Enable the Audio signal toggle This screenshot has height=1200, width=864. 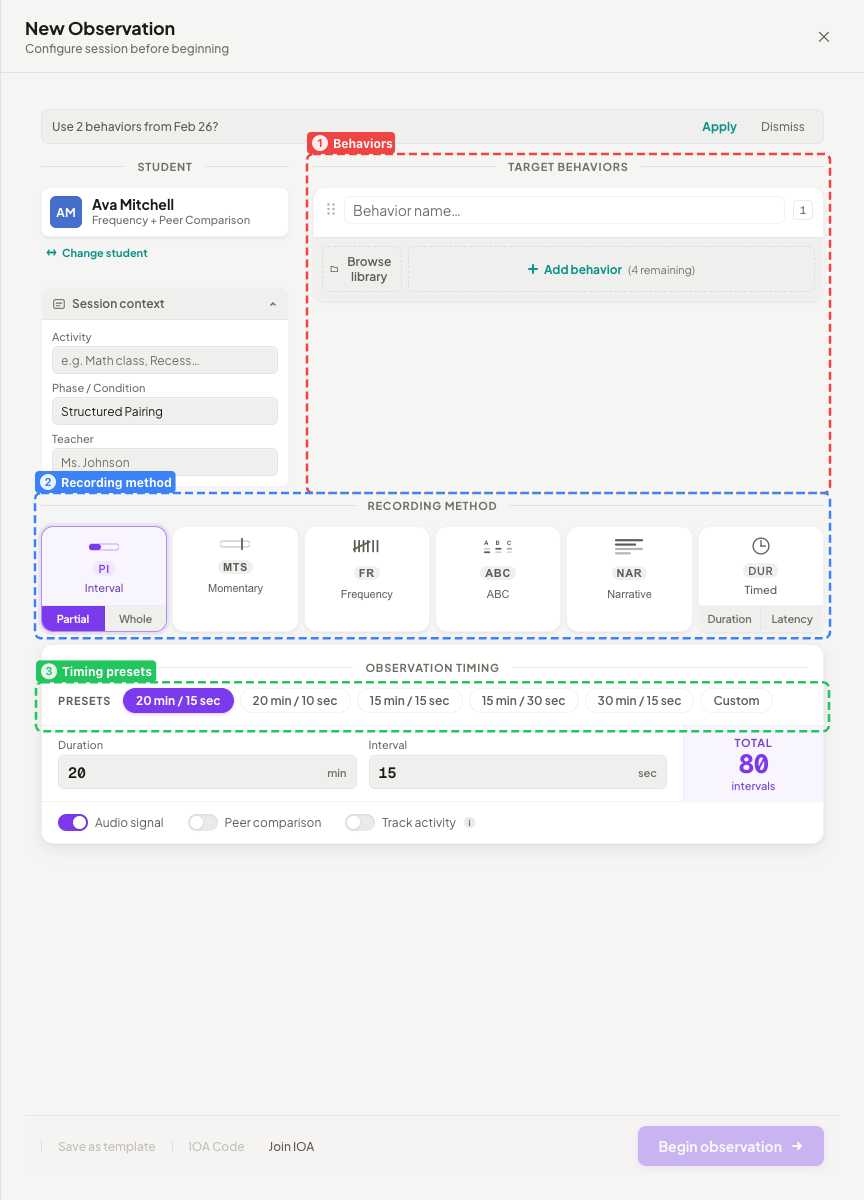pos(73,822)
